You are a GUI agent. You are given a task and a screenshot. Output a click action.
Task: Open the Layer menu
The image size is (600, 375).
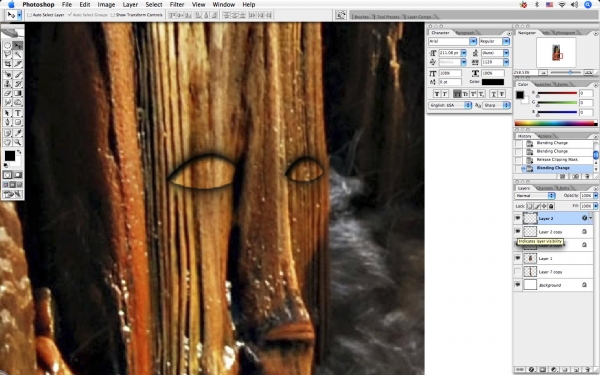[x=130, y=5]
